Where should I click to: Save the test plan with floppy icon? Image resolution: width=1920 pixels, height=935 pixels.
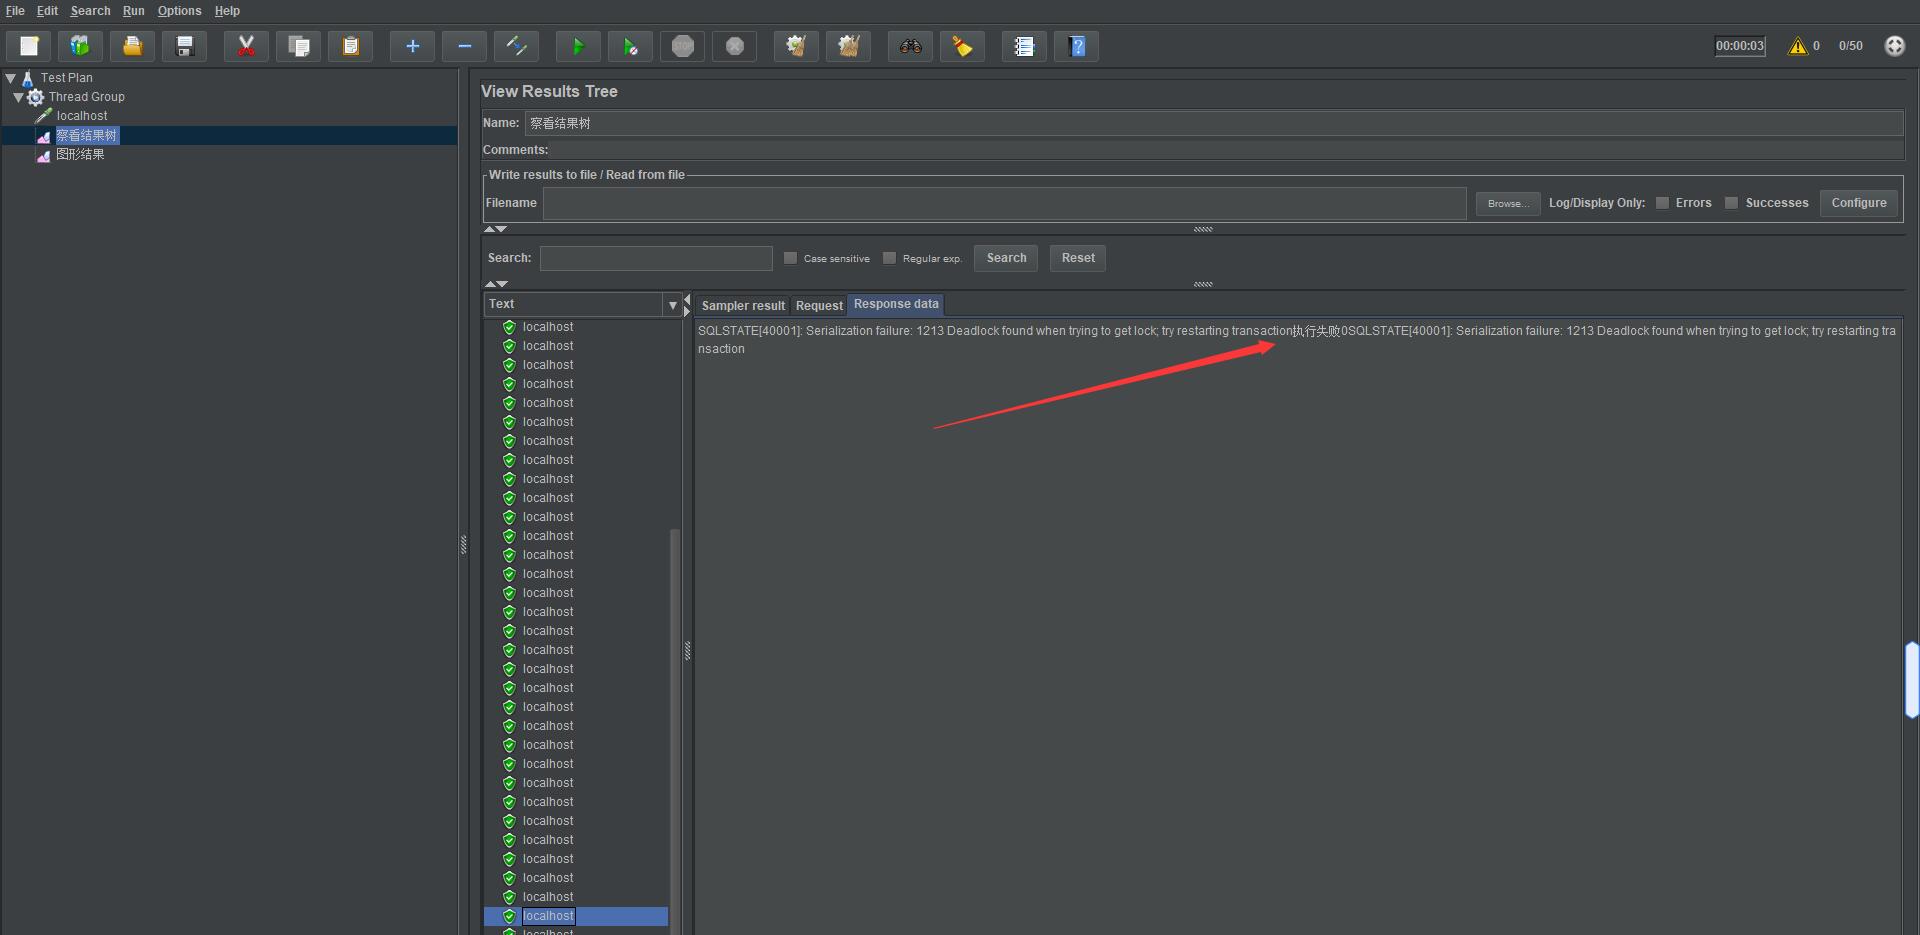click(184, 46)
